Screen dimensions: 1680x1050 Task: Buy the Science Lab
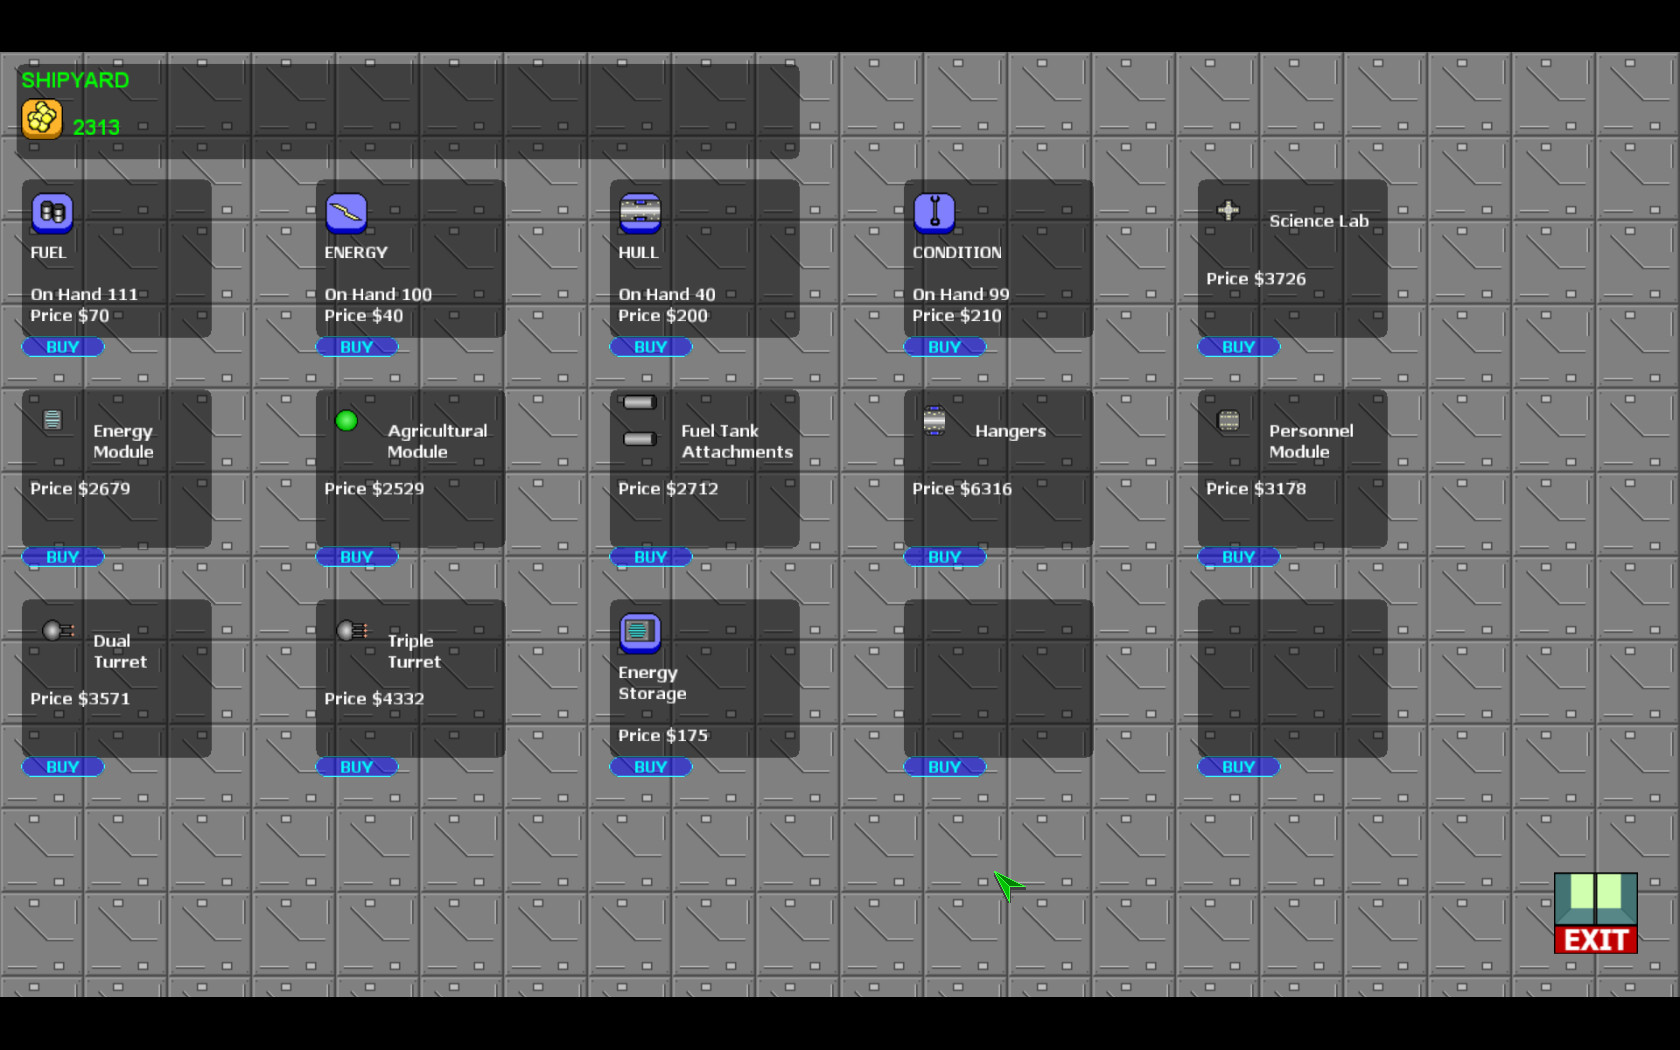click(1239, 347)
